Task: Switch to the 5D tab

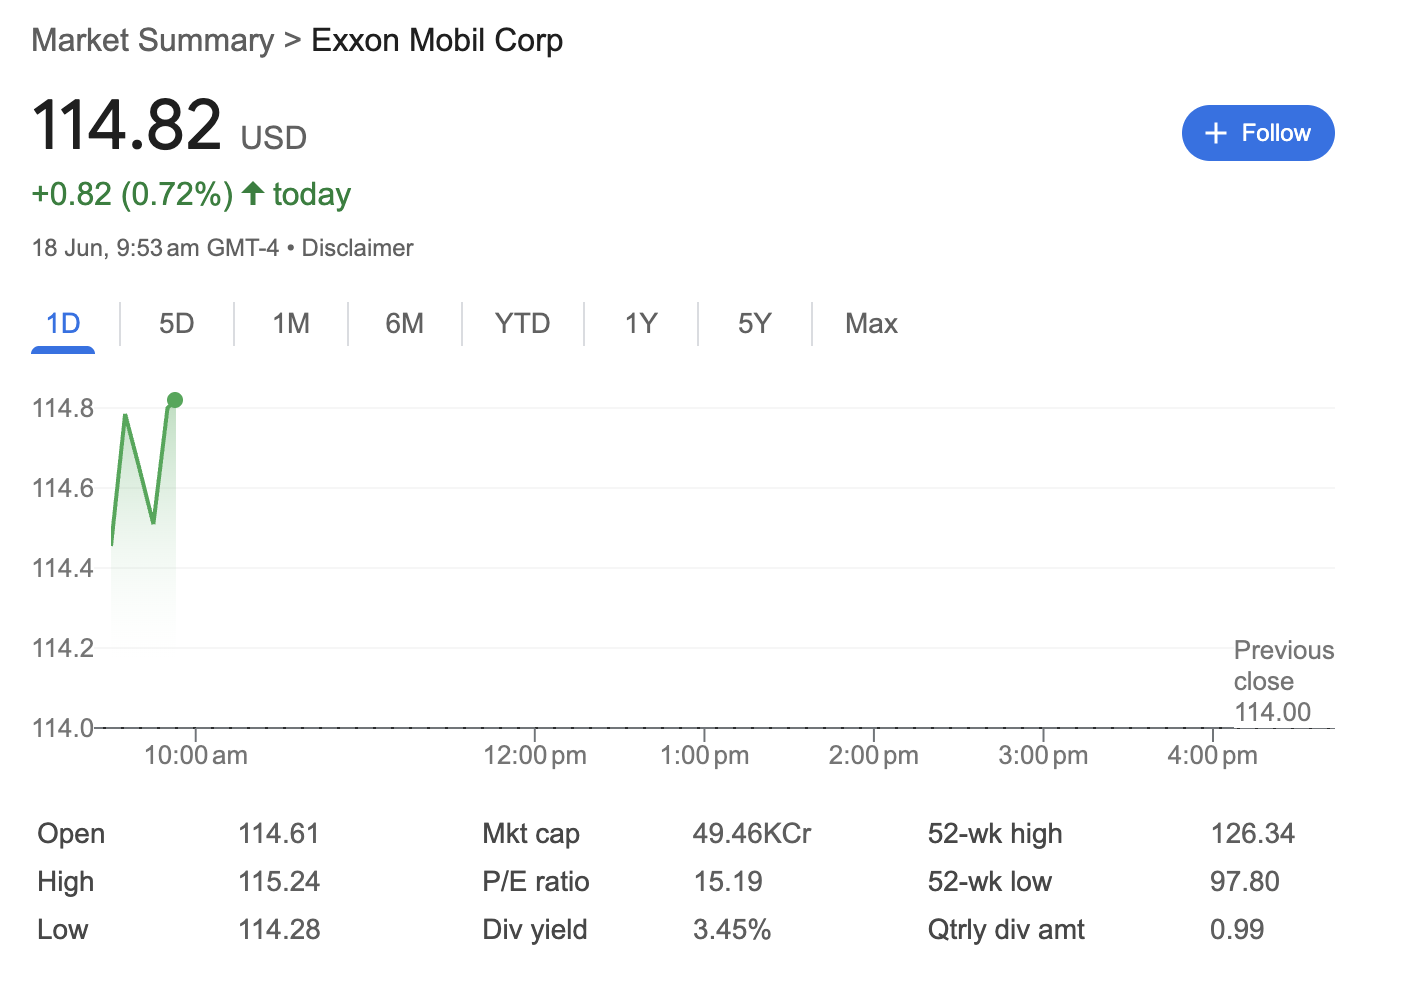Action: pyautogui.click(x=177, y=324)
